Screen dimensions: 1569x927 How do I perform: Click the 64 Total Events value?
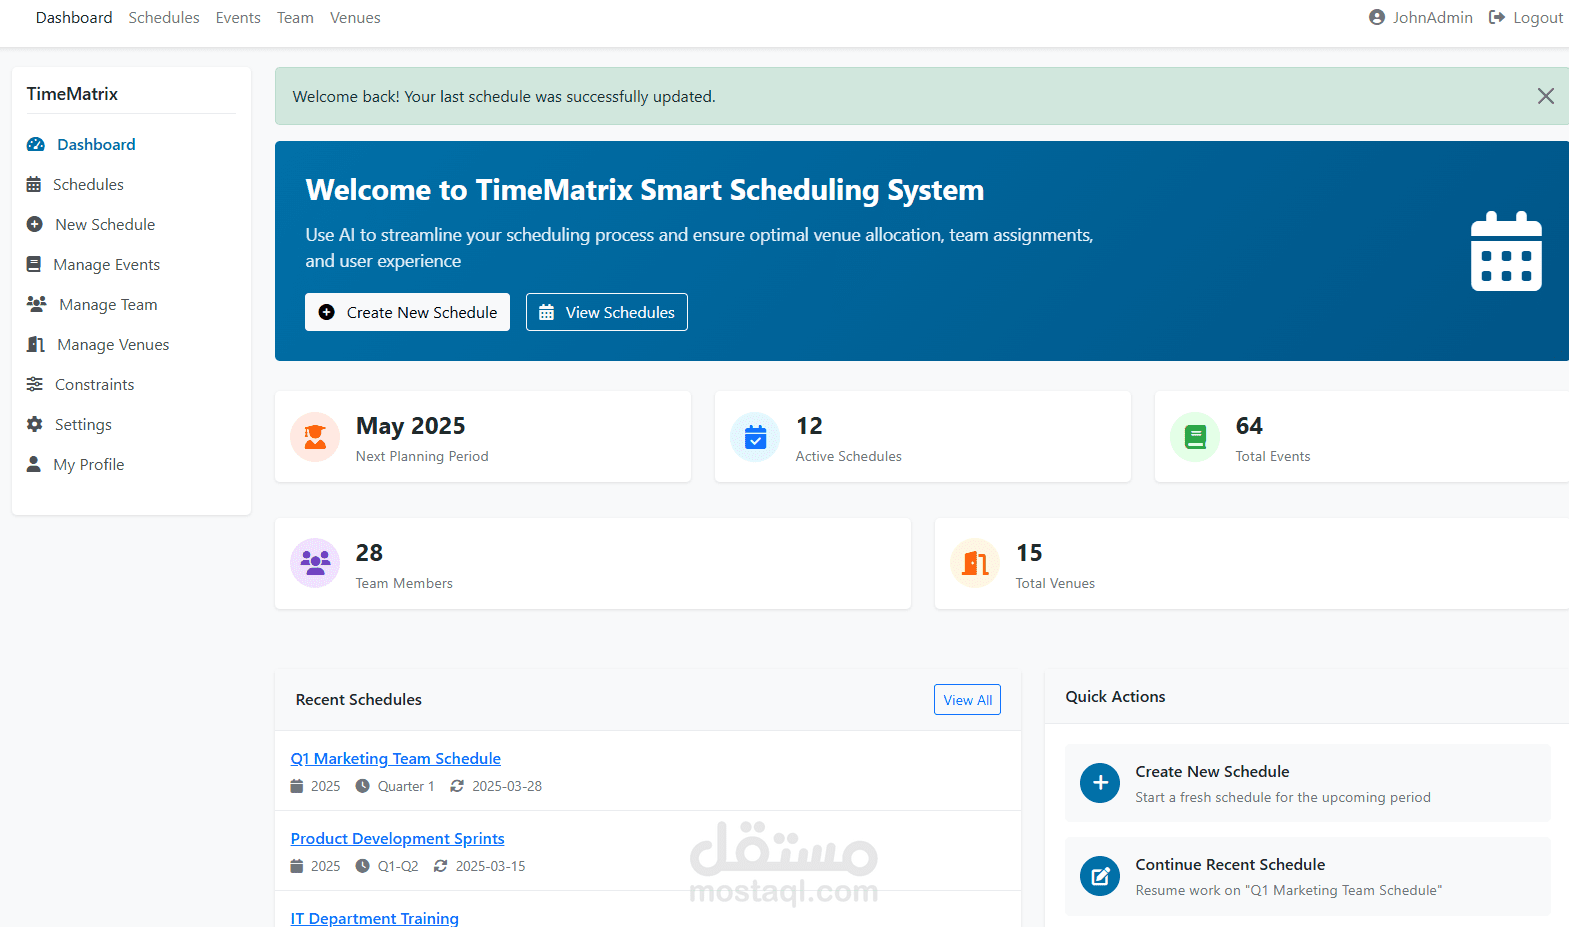click(1249, 426)
